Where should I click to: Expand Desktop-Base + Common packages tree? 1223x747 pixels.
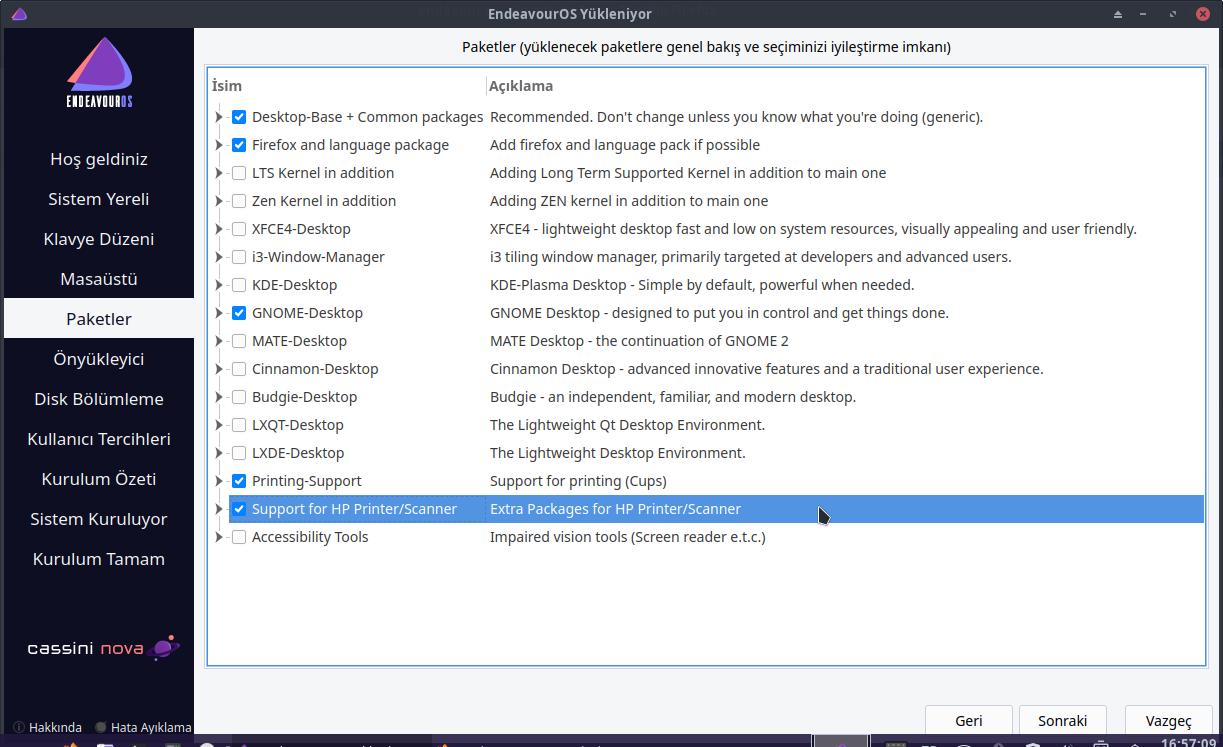[219, 117]
